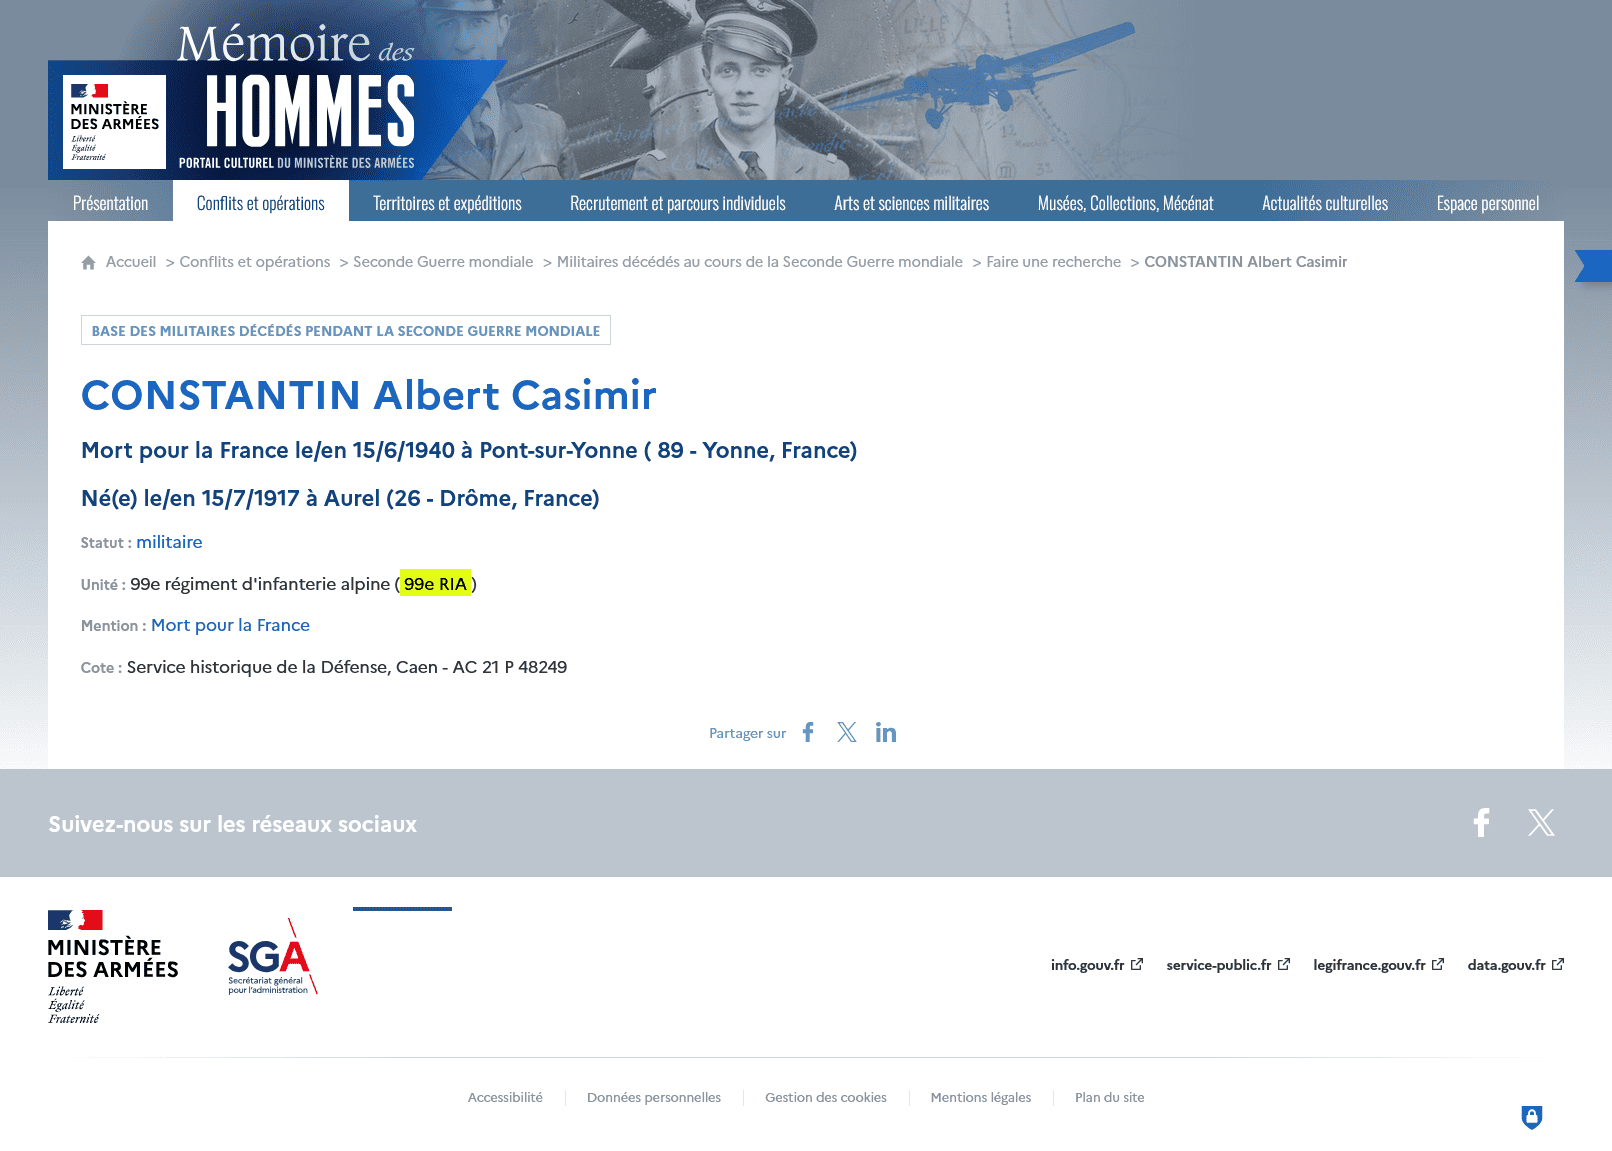Click the cote reference AC 21 P 48249
The image size is (1612, 1151).
point(510,667)
